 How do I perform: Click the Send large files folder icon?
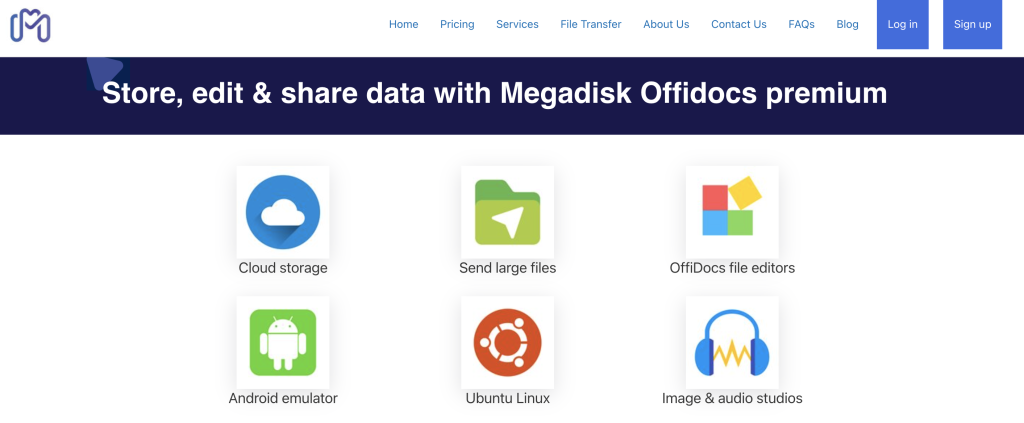tap(507, 212)
